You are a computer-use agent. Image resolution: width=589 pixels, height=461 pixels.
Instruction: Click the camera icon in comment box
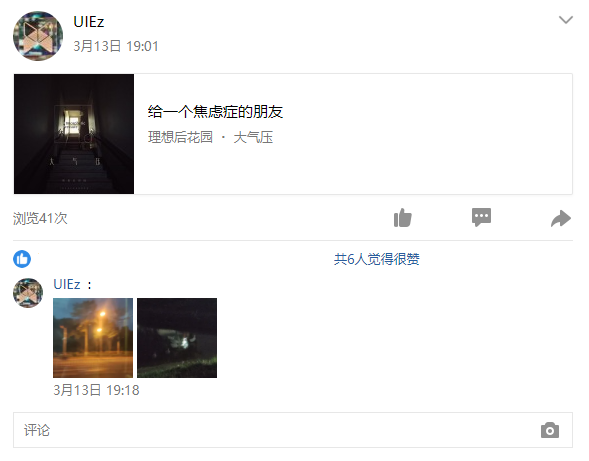tap(550, 430)
